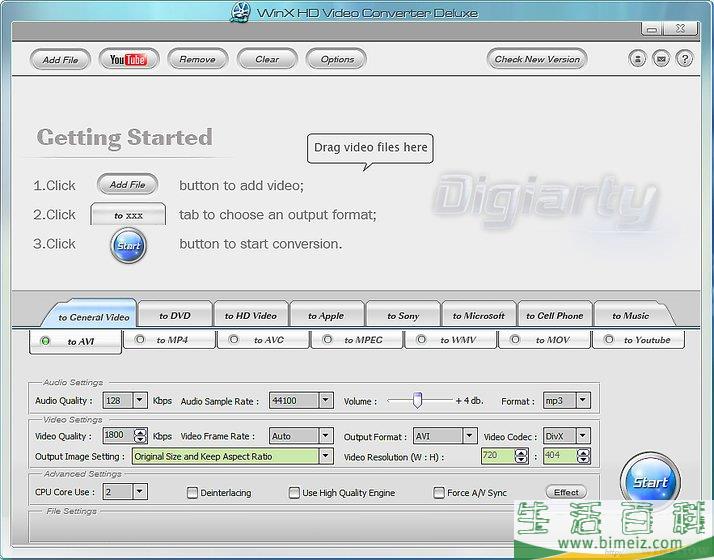Select the to AVI radio option

tap(46, 341)
